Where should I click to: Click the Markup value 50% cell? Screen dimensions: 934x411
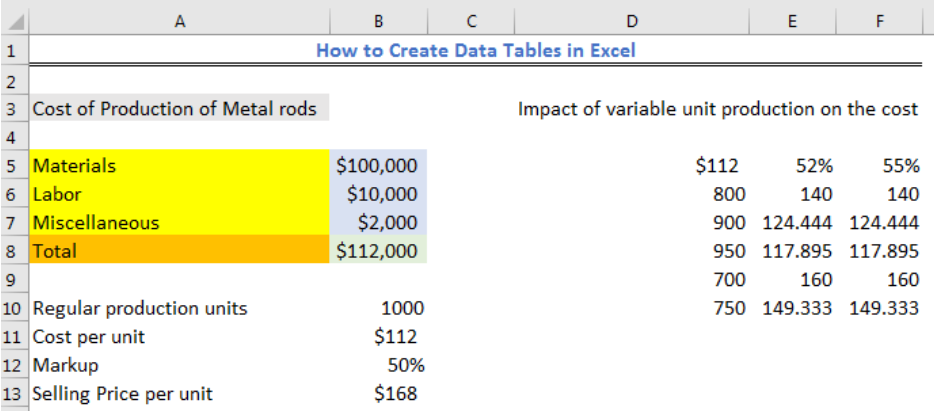point(378,365)
